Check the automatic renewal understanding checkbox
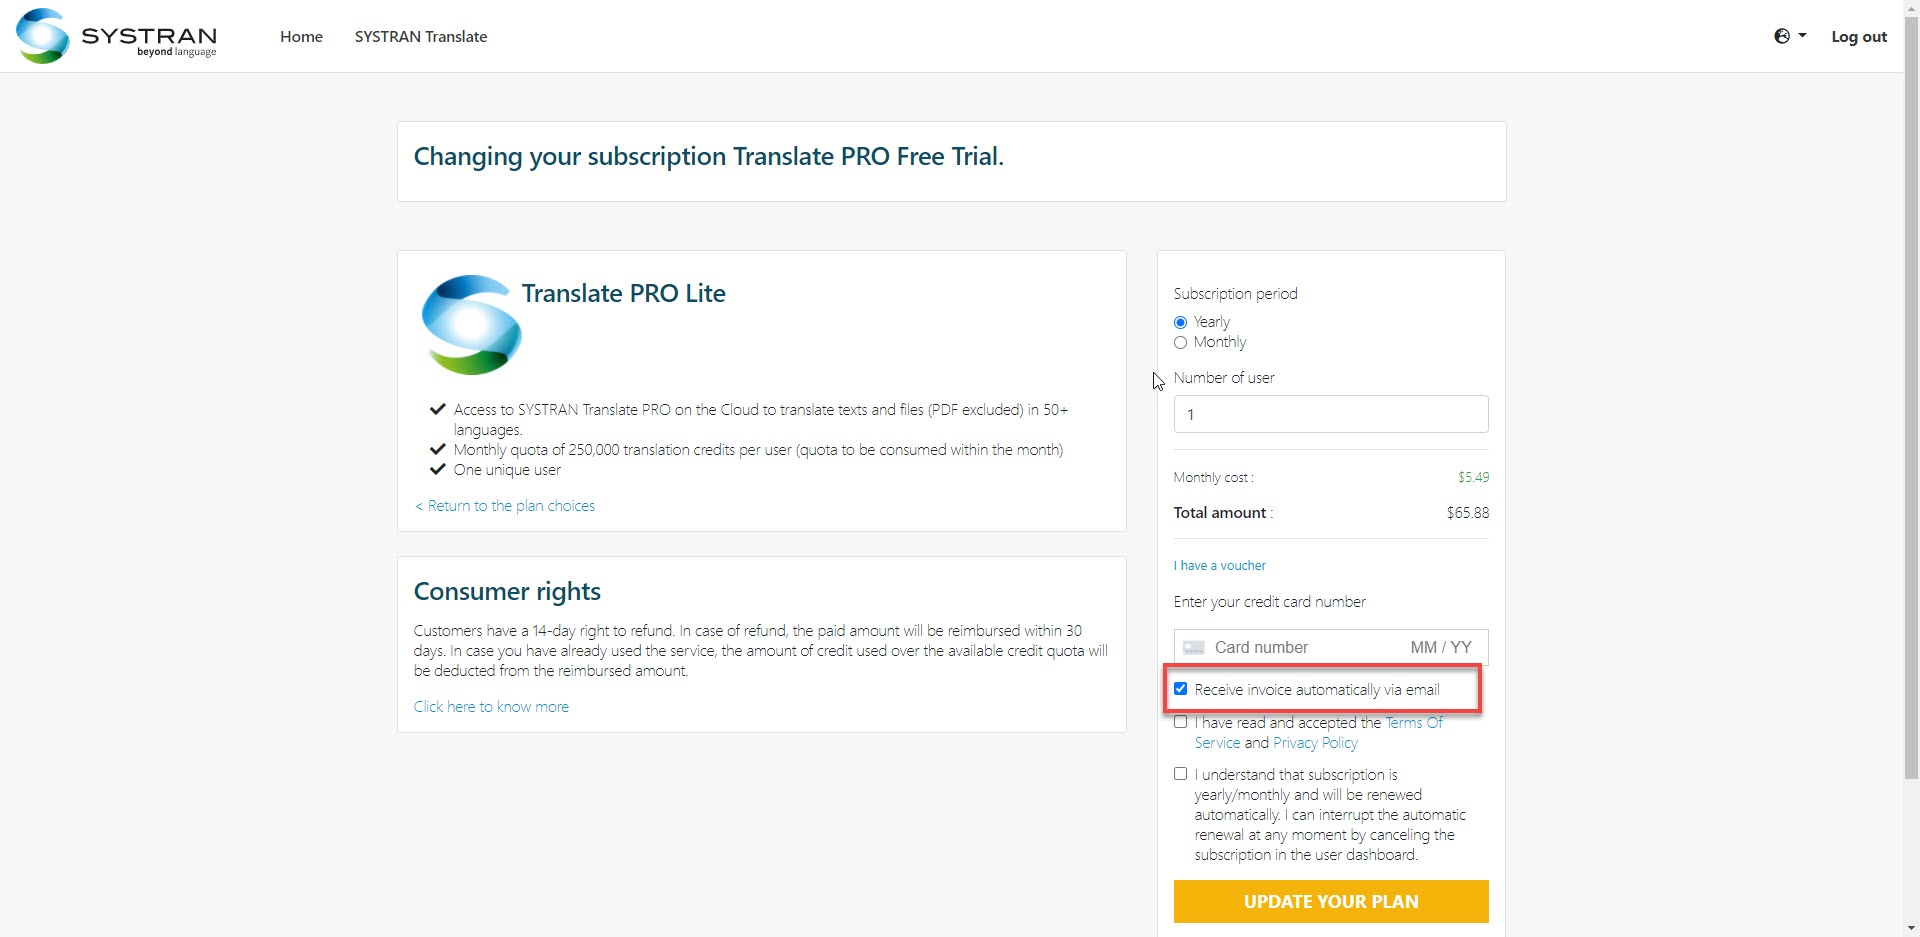This screenshot has width=1920, height=937. [x=1181, y=774]
